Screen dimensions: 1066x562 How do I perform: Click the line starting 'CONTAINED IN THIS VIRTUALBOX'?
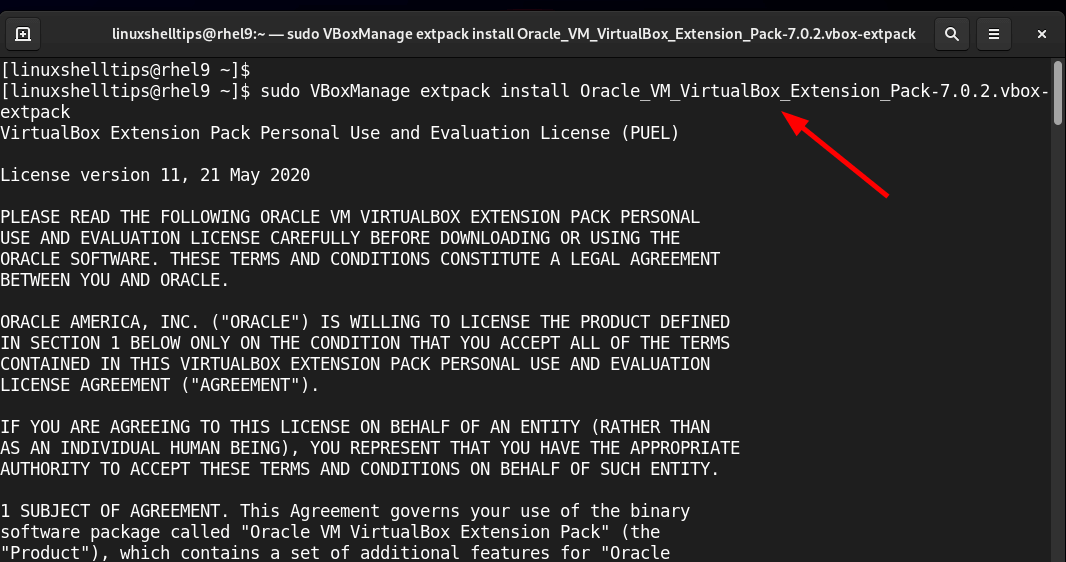click(x=355, y=364)
